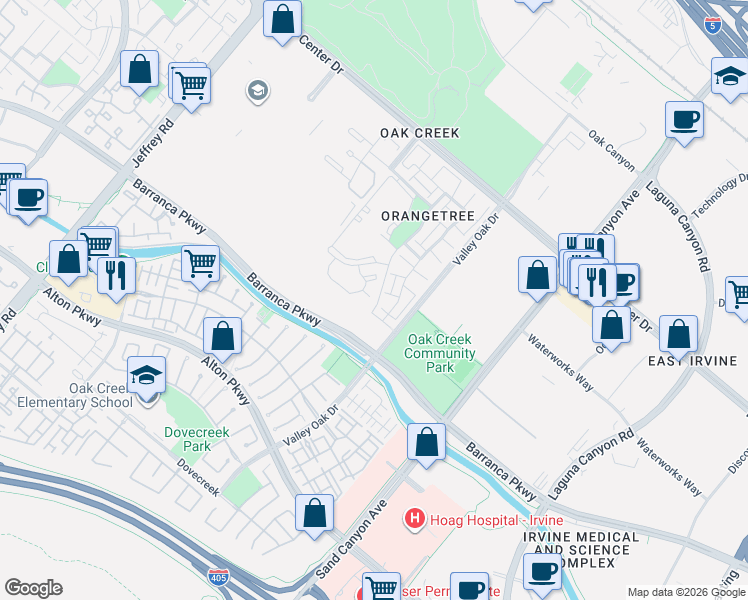Click the Technology Dr street label
Viewport: 748px width, 600px height.
(719, 196)
